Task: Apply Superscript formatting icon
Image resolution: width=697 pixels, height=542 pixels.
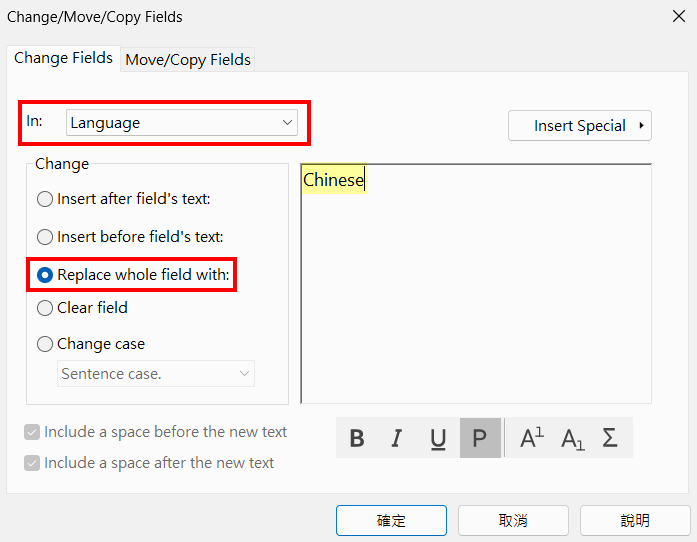Action: coord(532,438)
